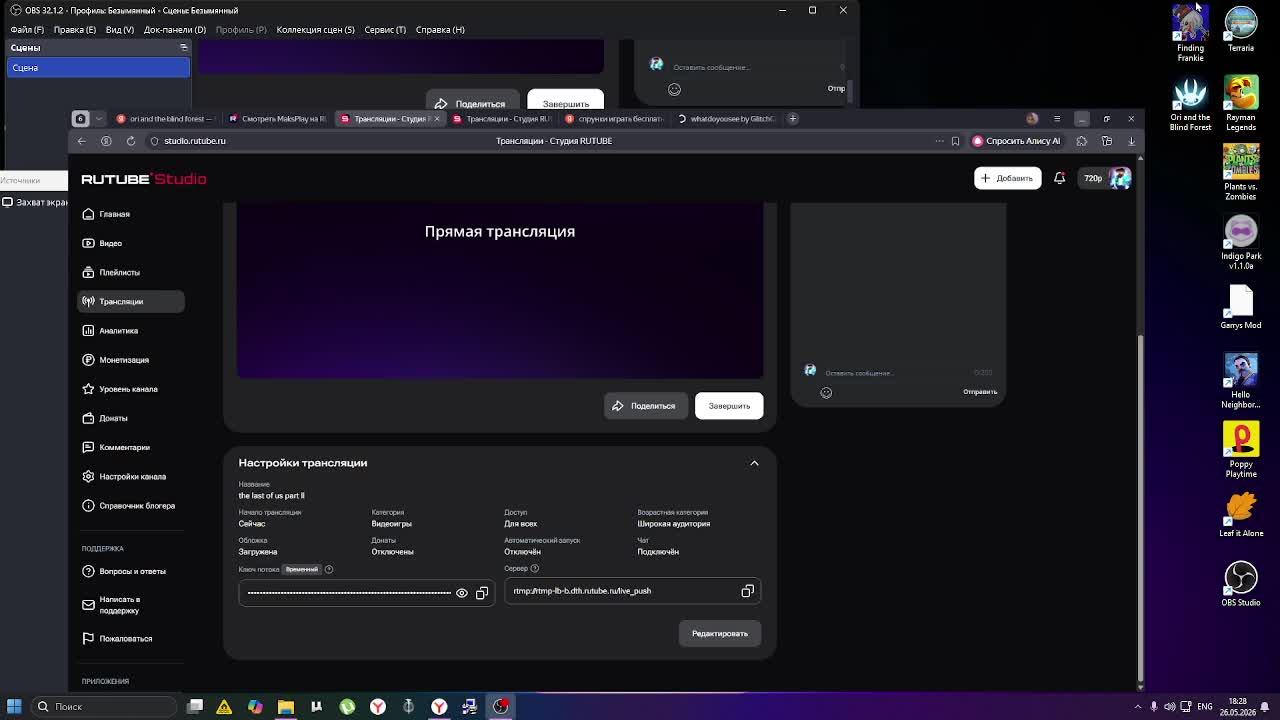This screenshot has height=720, width=1280.
Task: Open the emoji picker in chat
Action: coord(826,392)
